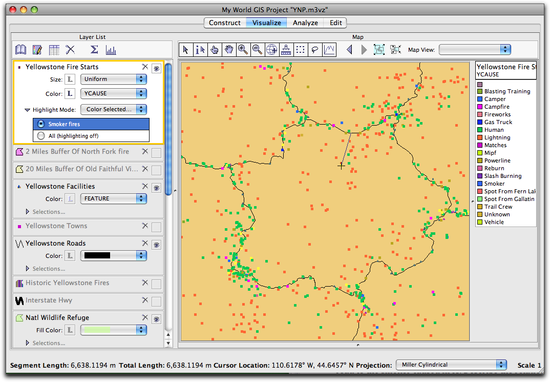
Task: Toggle visibility of Yellowstone Towns layer
Action: click(156, 227)
